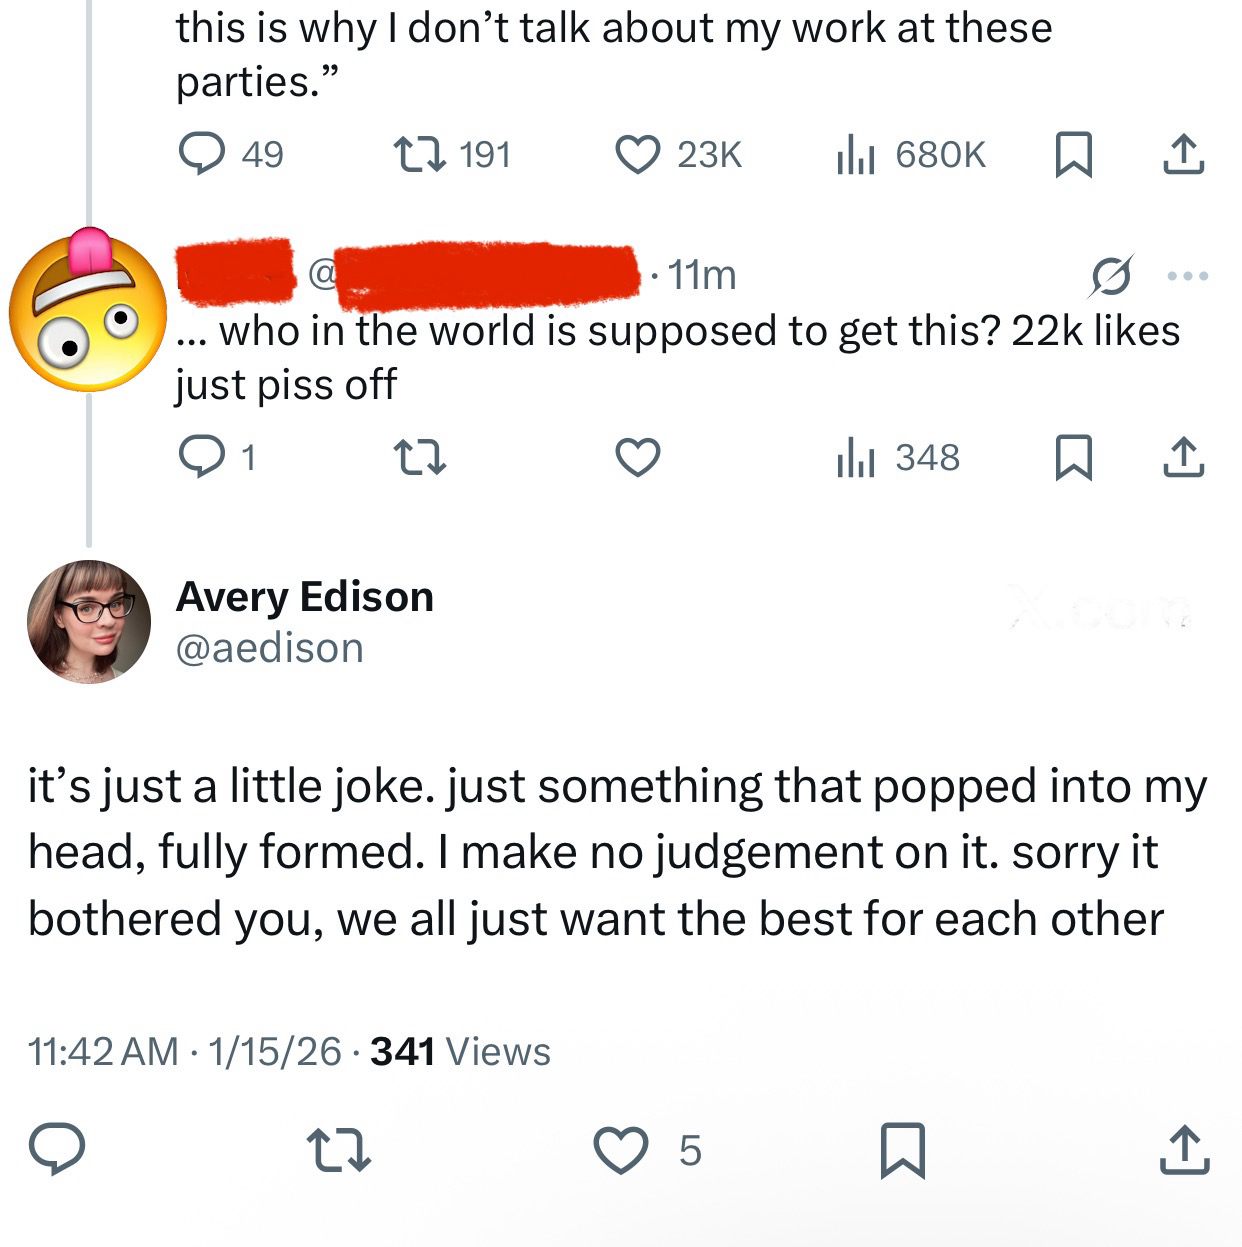
Task: Share the 'just piss off' reply
Action: pyautogui.click(x=1184, y=457)
